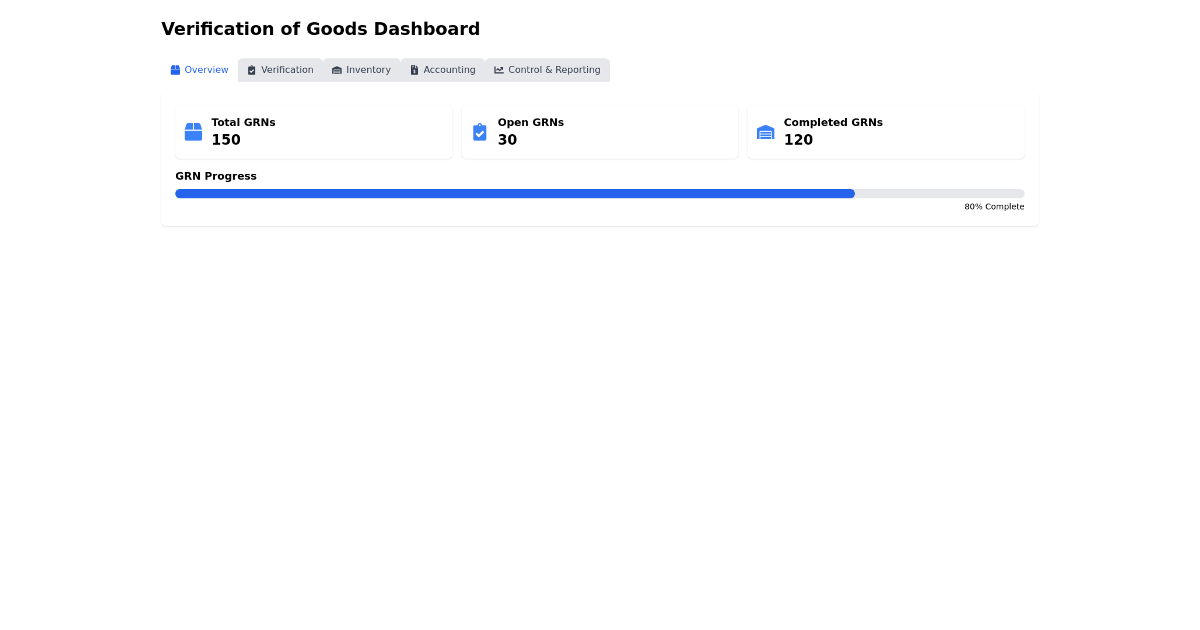The width and height of the screenshot is (1200, 630).
Task: Click the invoice icon on Accounting tab
Action: tap(414, 70)
